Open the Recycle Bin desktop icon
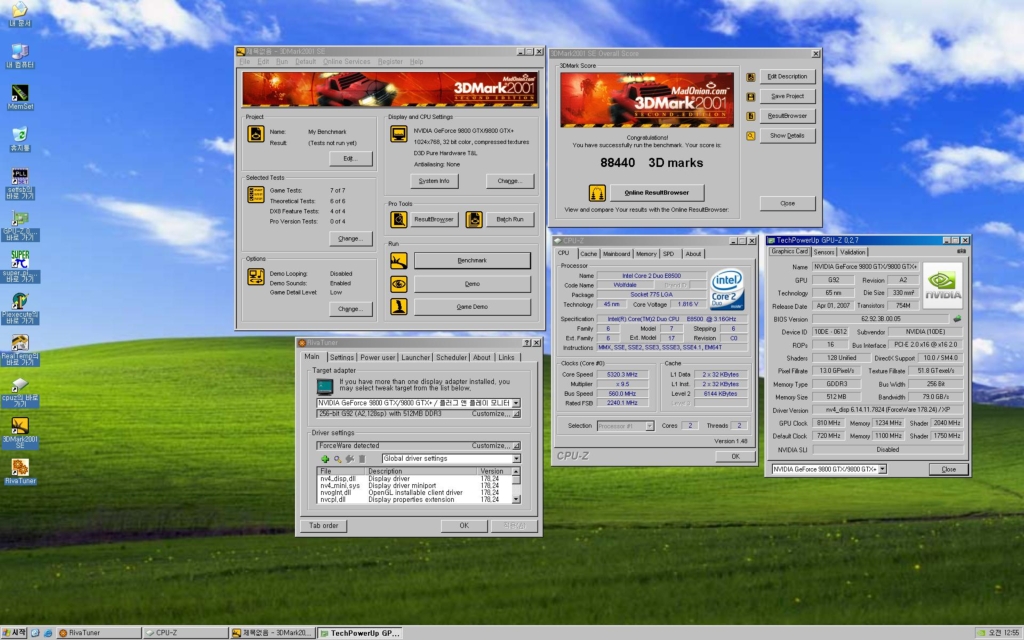The height and width of the screenshot is (640, 1024). point(20,138)
